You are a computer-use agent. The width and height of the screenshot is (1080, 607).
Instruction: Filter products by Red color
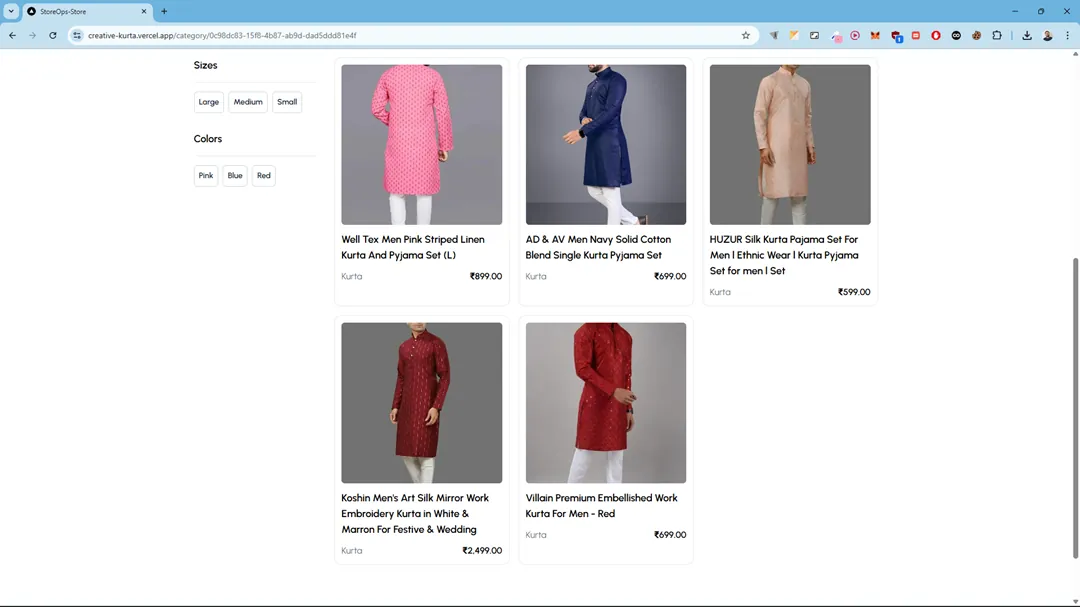pos(264,176)
